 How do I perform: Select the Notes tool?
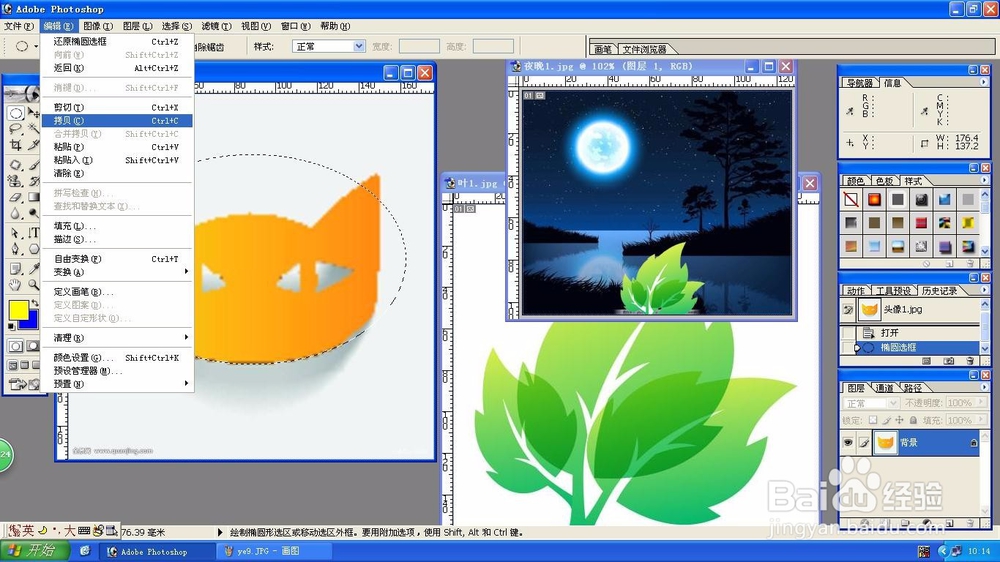point(15,269)
